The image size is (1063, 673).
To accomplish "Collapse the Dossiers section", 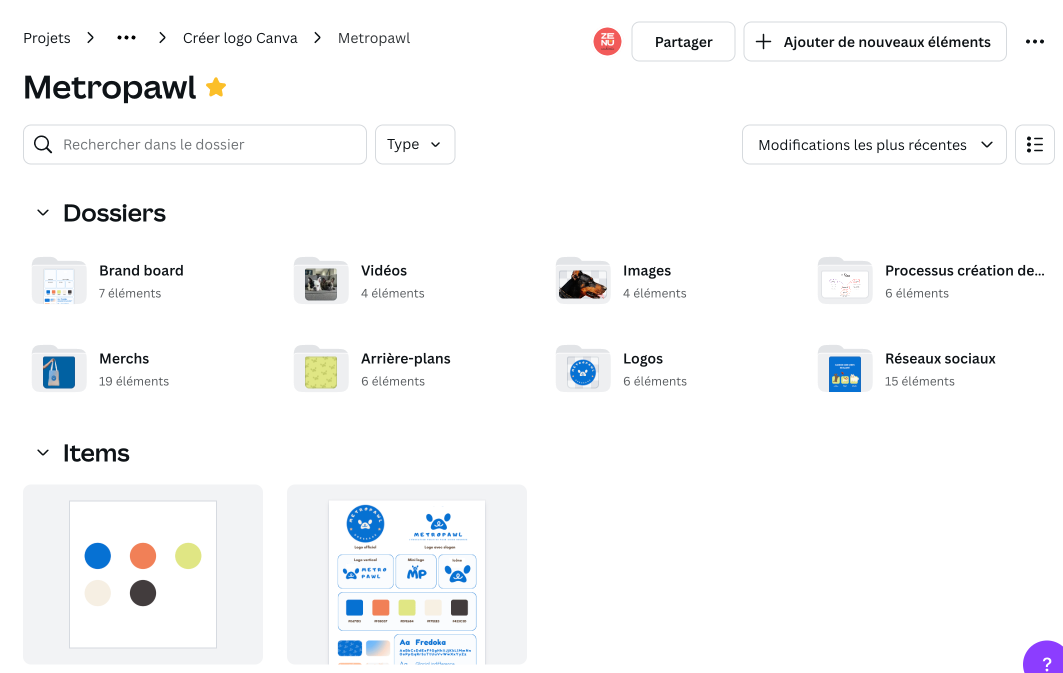I will click(42, 212).
